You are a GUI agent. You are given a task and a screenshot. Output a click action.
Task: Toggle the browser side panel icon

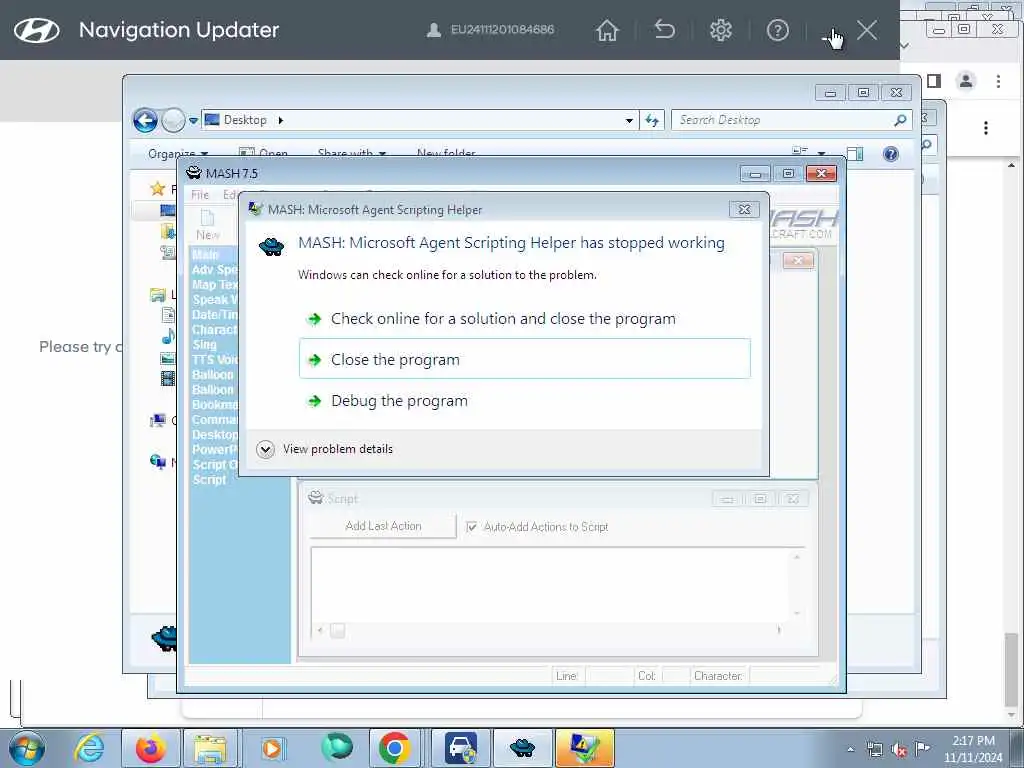[934, 81]
